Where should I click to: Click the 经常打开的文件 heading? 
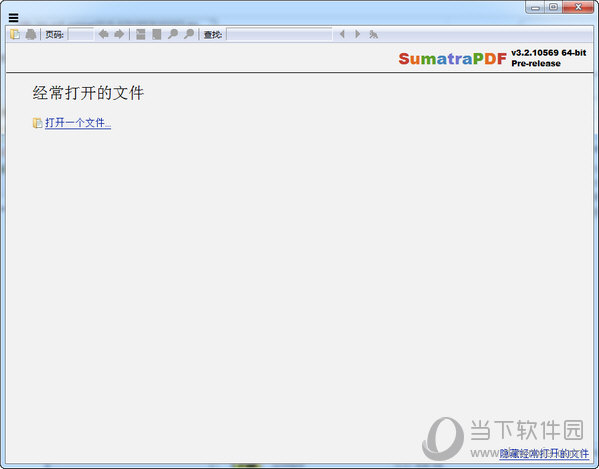[88, 93]
